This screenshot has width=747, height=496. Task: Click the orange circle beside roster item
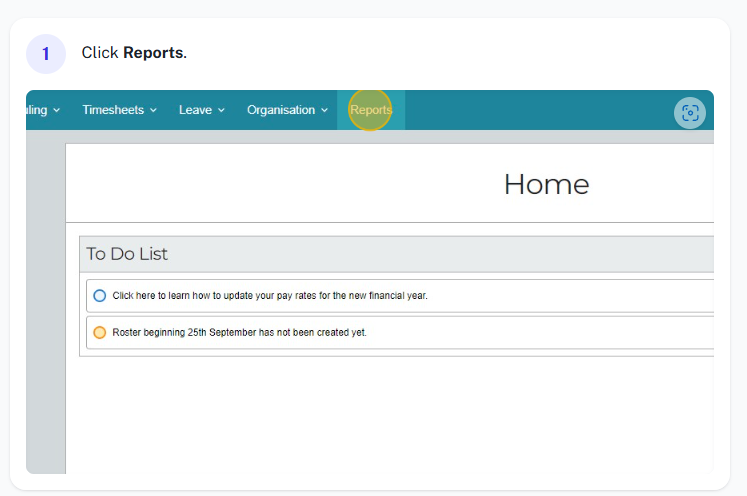[100, 332]
